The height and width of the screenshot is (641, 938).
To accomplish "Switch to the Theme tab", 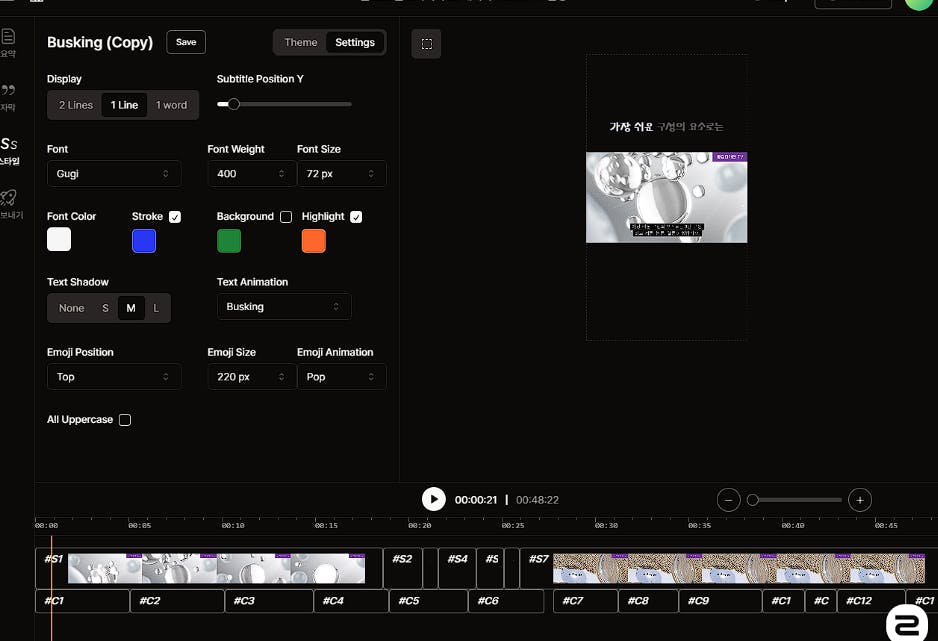I will (301, 43).
